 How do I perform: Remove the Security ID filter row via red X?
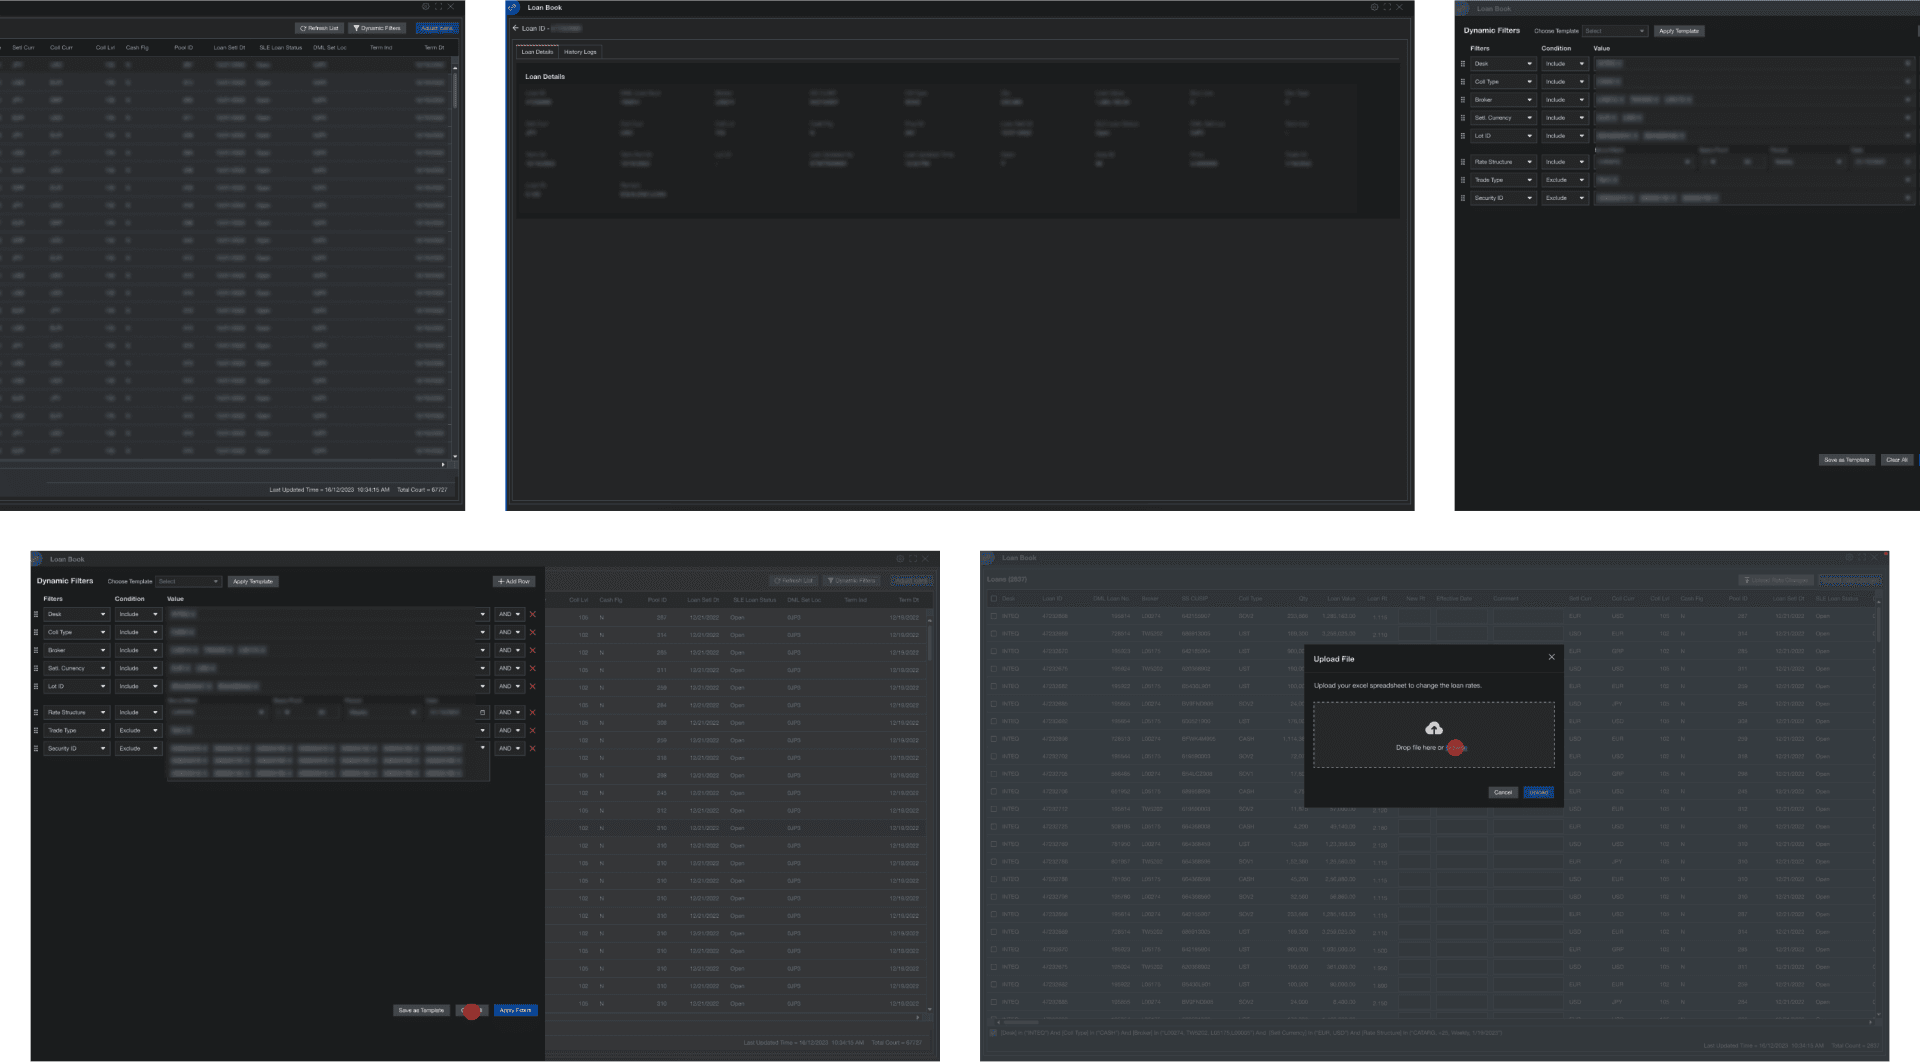tap(532, 748)
